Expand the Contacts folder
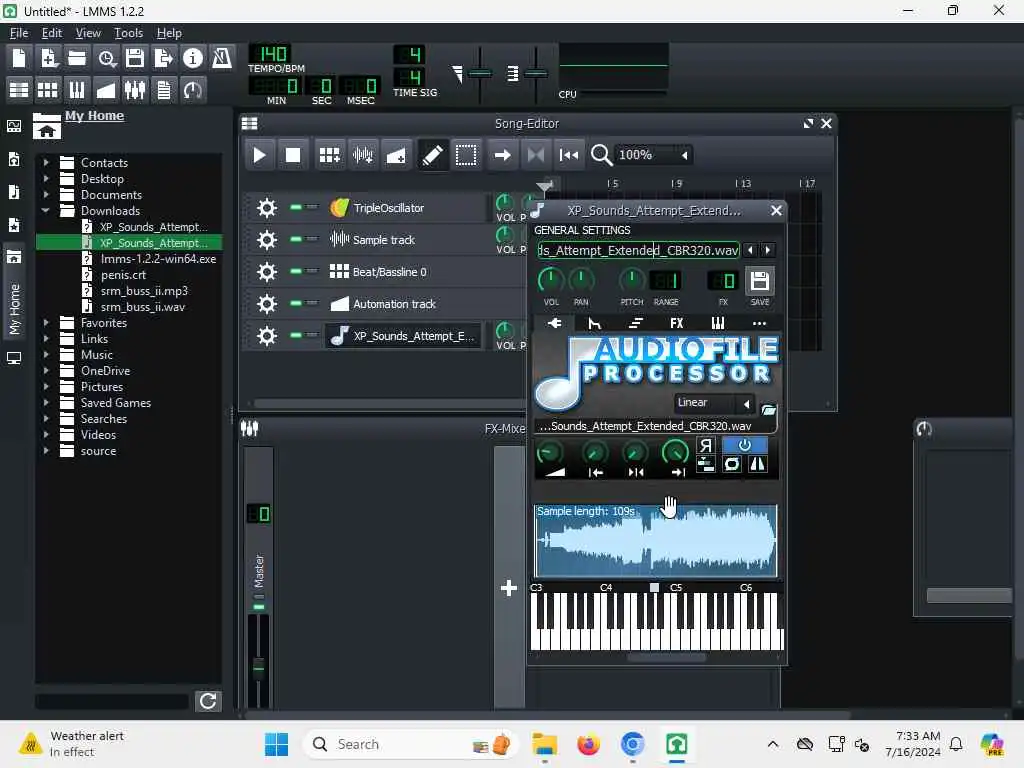Image resolution: width=1024 pixels, height=768 pixels. [46, 162]
